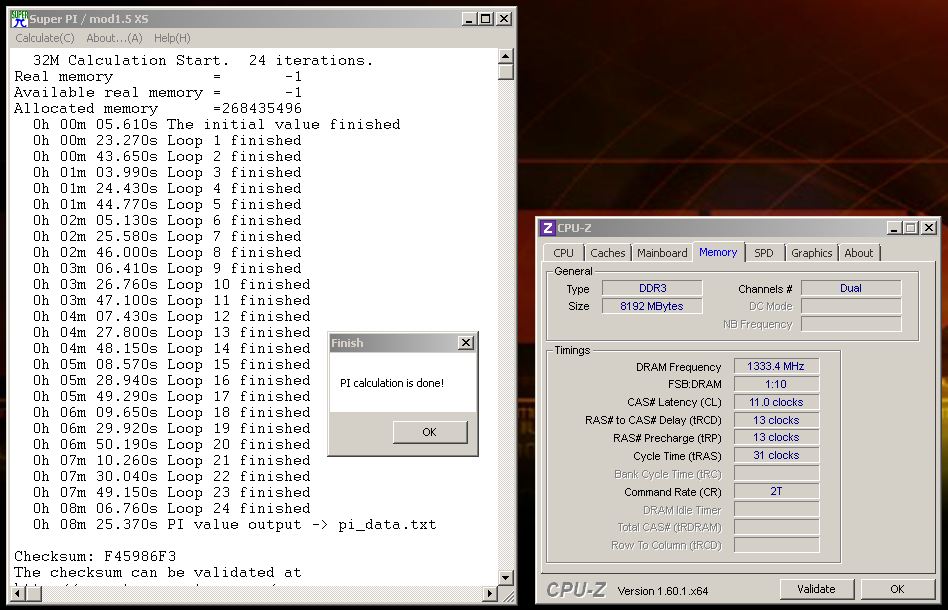Minimize the CPU-Z window

pos(895,228)
